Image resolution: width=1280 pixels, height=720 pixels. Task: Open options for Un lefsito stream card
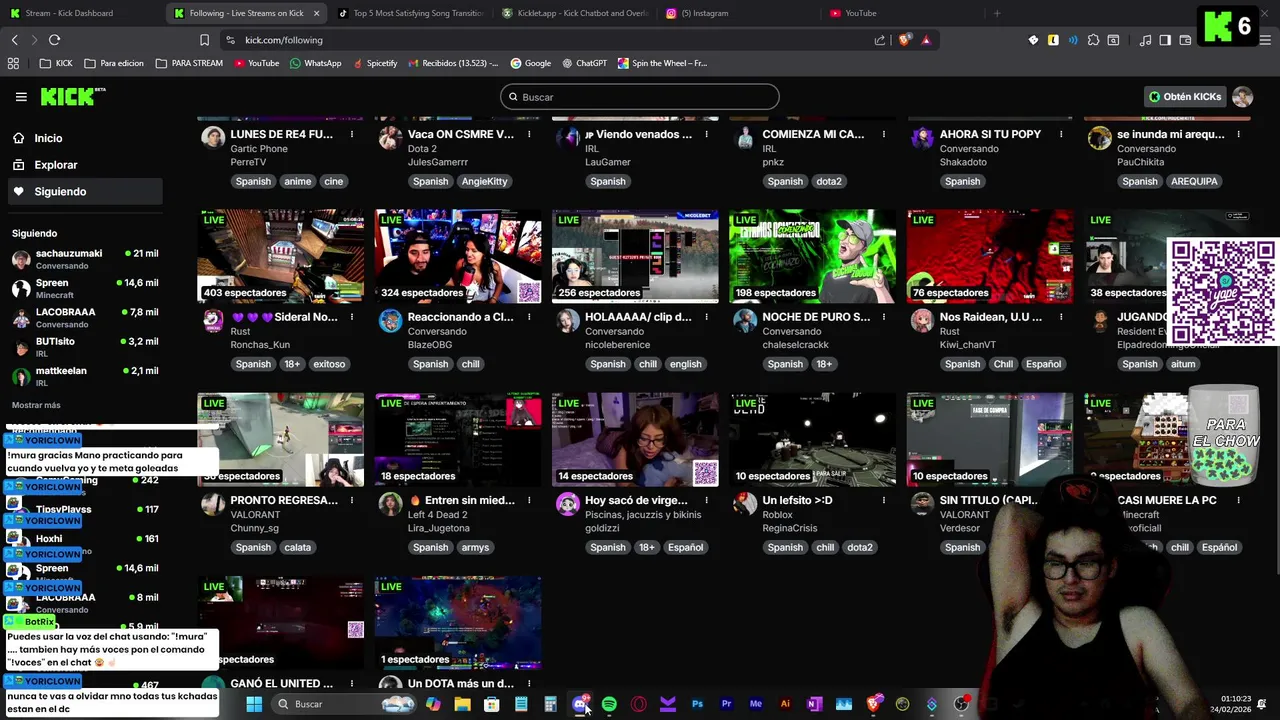tap(884, 500)
